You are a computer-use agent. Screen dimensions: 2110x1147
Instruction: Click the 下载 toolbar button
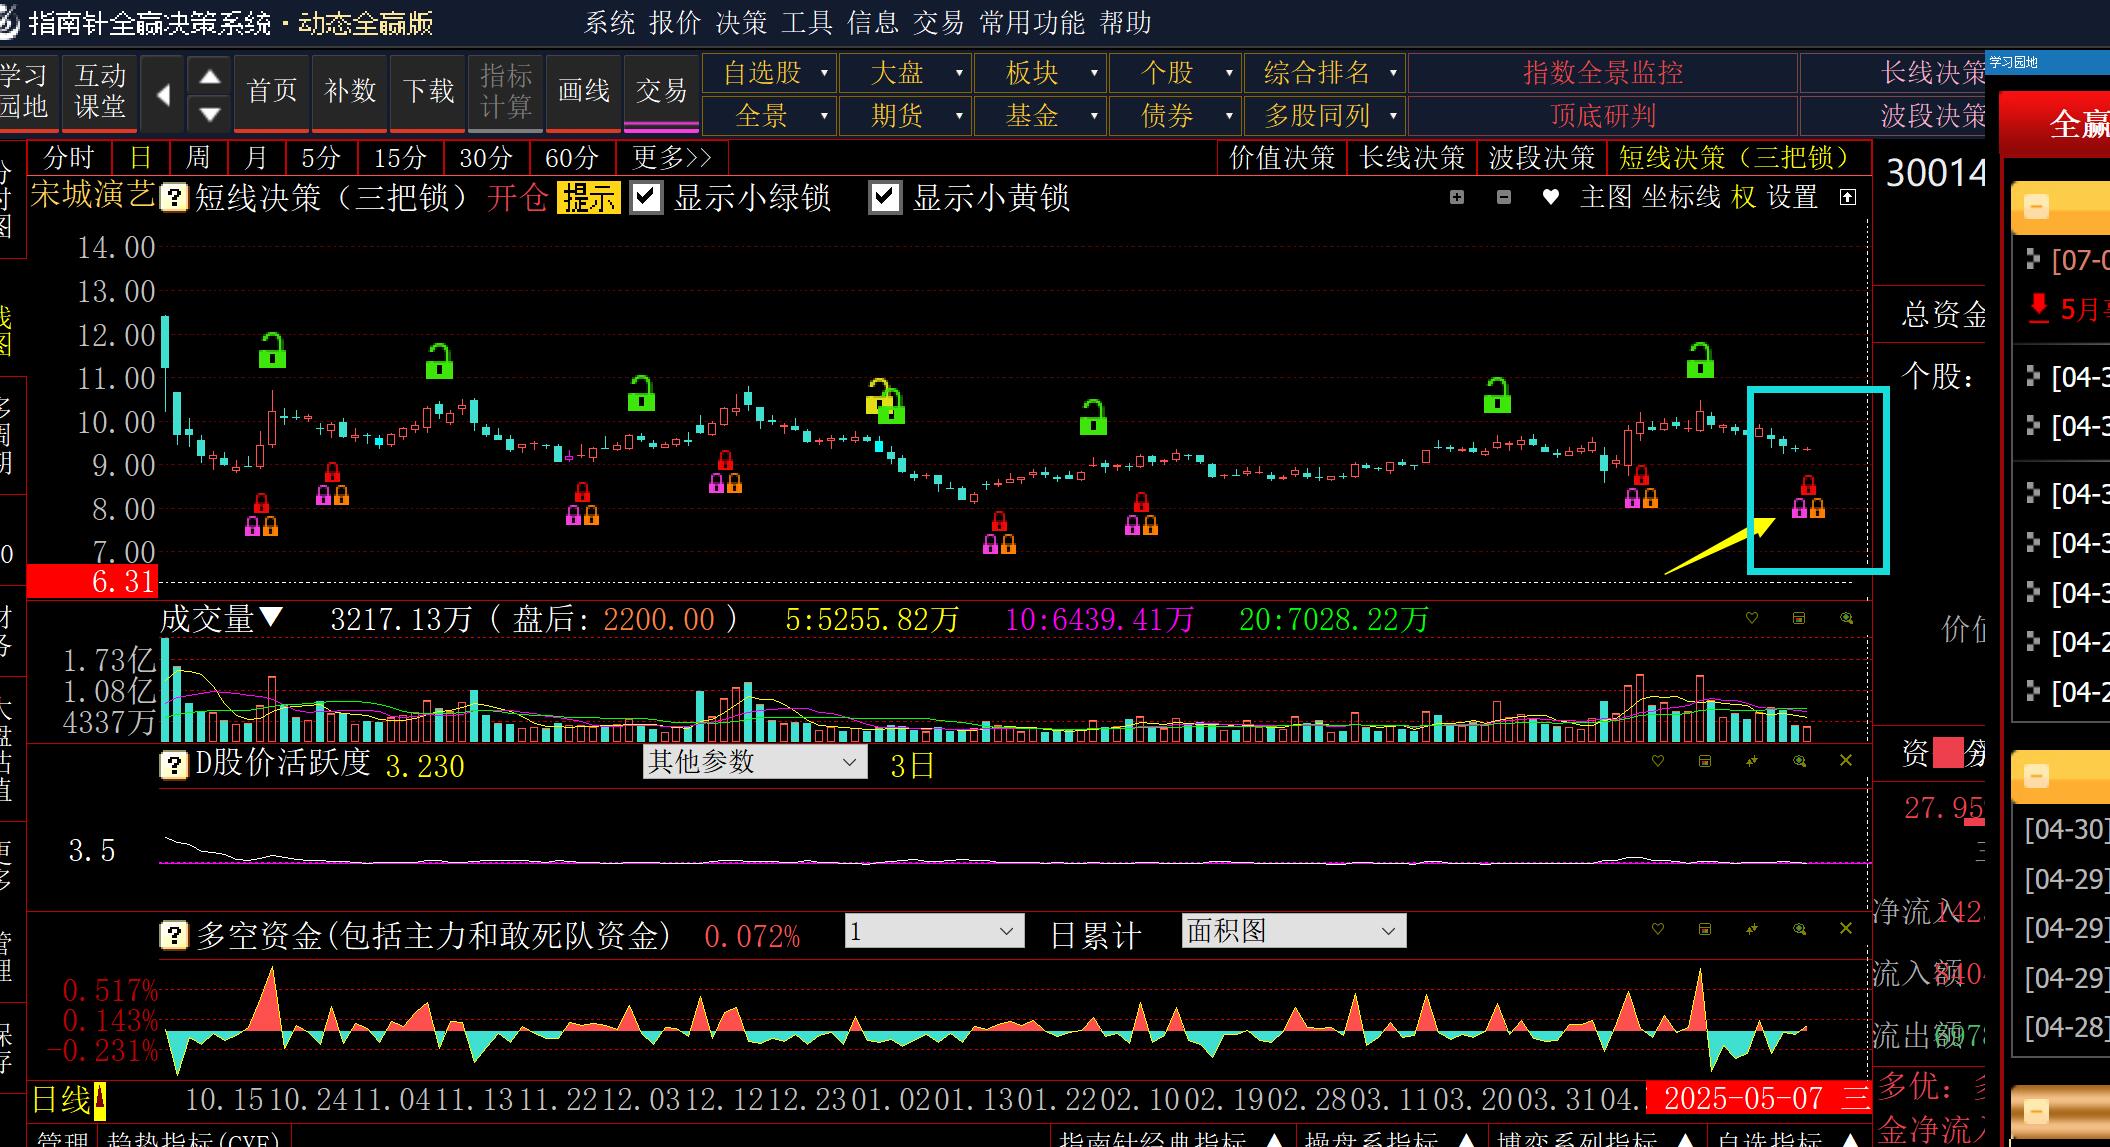pos(428,92)
